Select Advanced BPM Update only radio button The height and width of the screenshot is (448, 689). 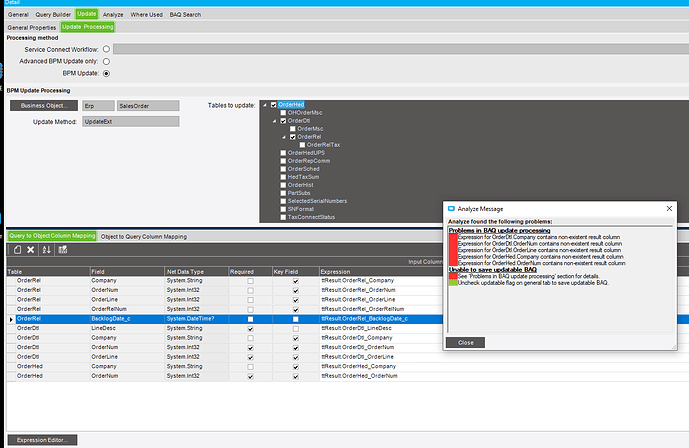pyautogui.click(x=106, y=61)
